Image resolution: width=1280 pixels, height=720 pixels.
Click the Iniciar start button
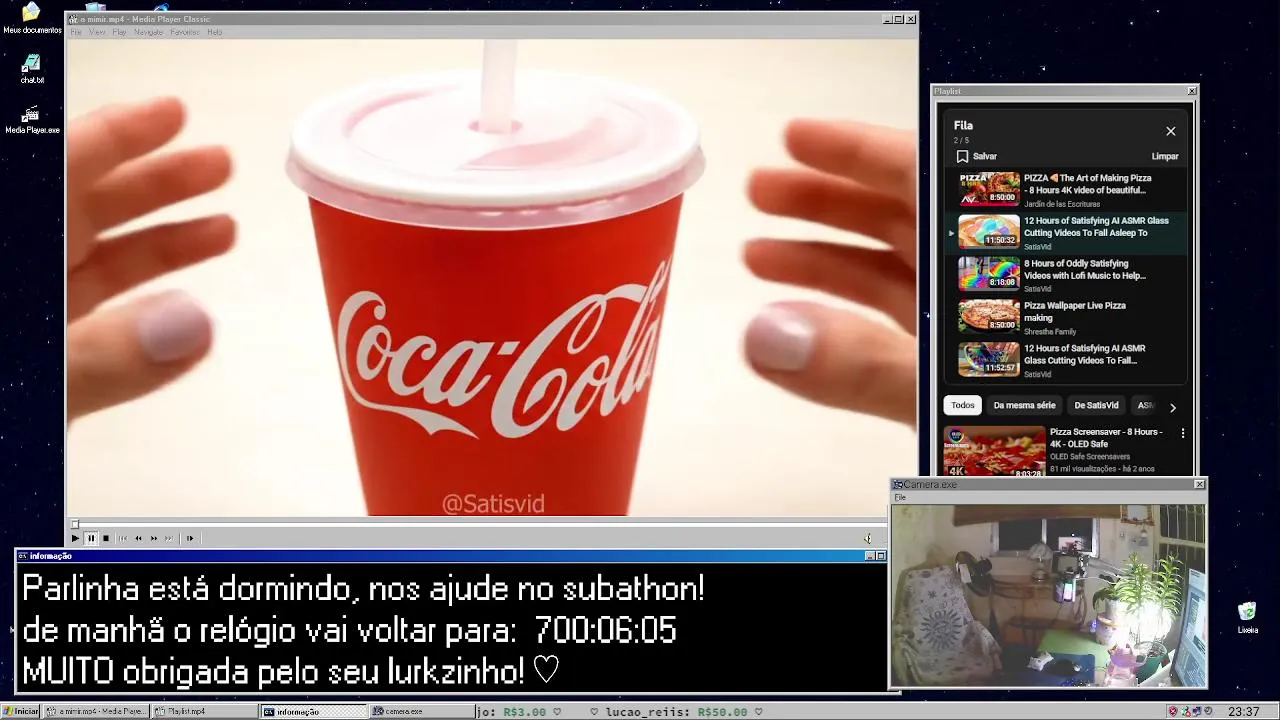21,712
